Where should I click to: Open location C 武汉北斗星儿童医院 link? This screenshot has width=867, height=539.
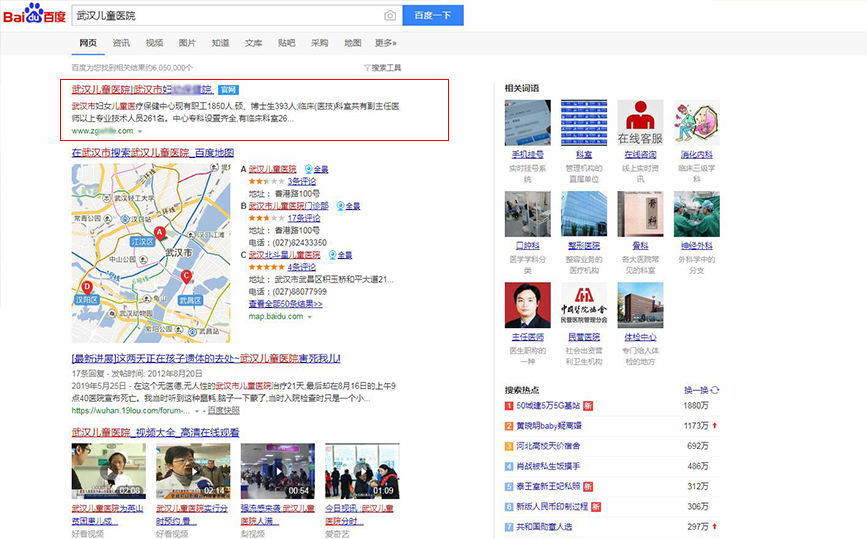(x=284, y=255)
